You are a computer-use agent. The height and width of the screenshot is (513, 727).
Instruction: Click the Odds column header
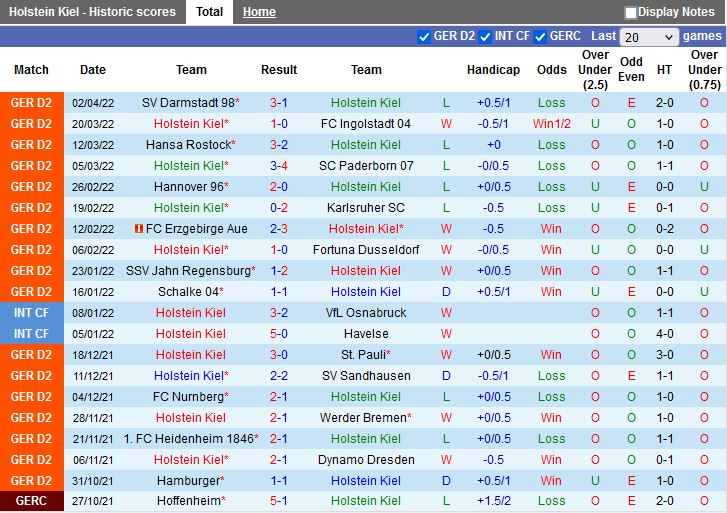tap(552, 70)
